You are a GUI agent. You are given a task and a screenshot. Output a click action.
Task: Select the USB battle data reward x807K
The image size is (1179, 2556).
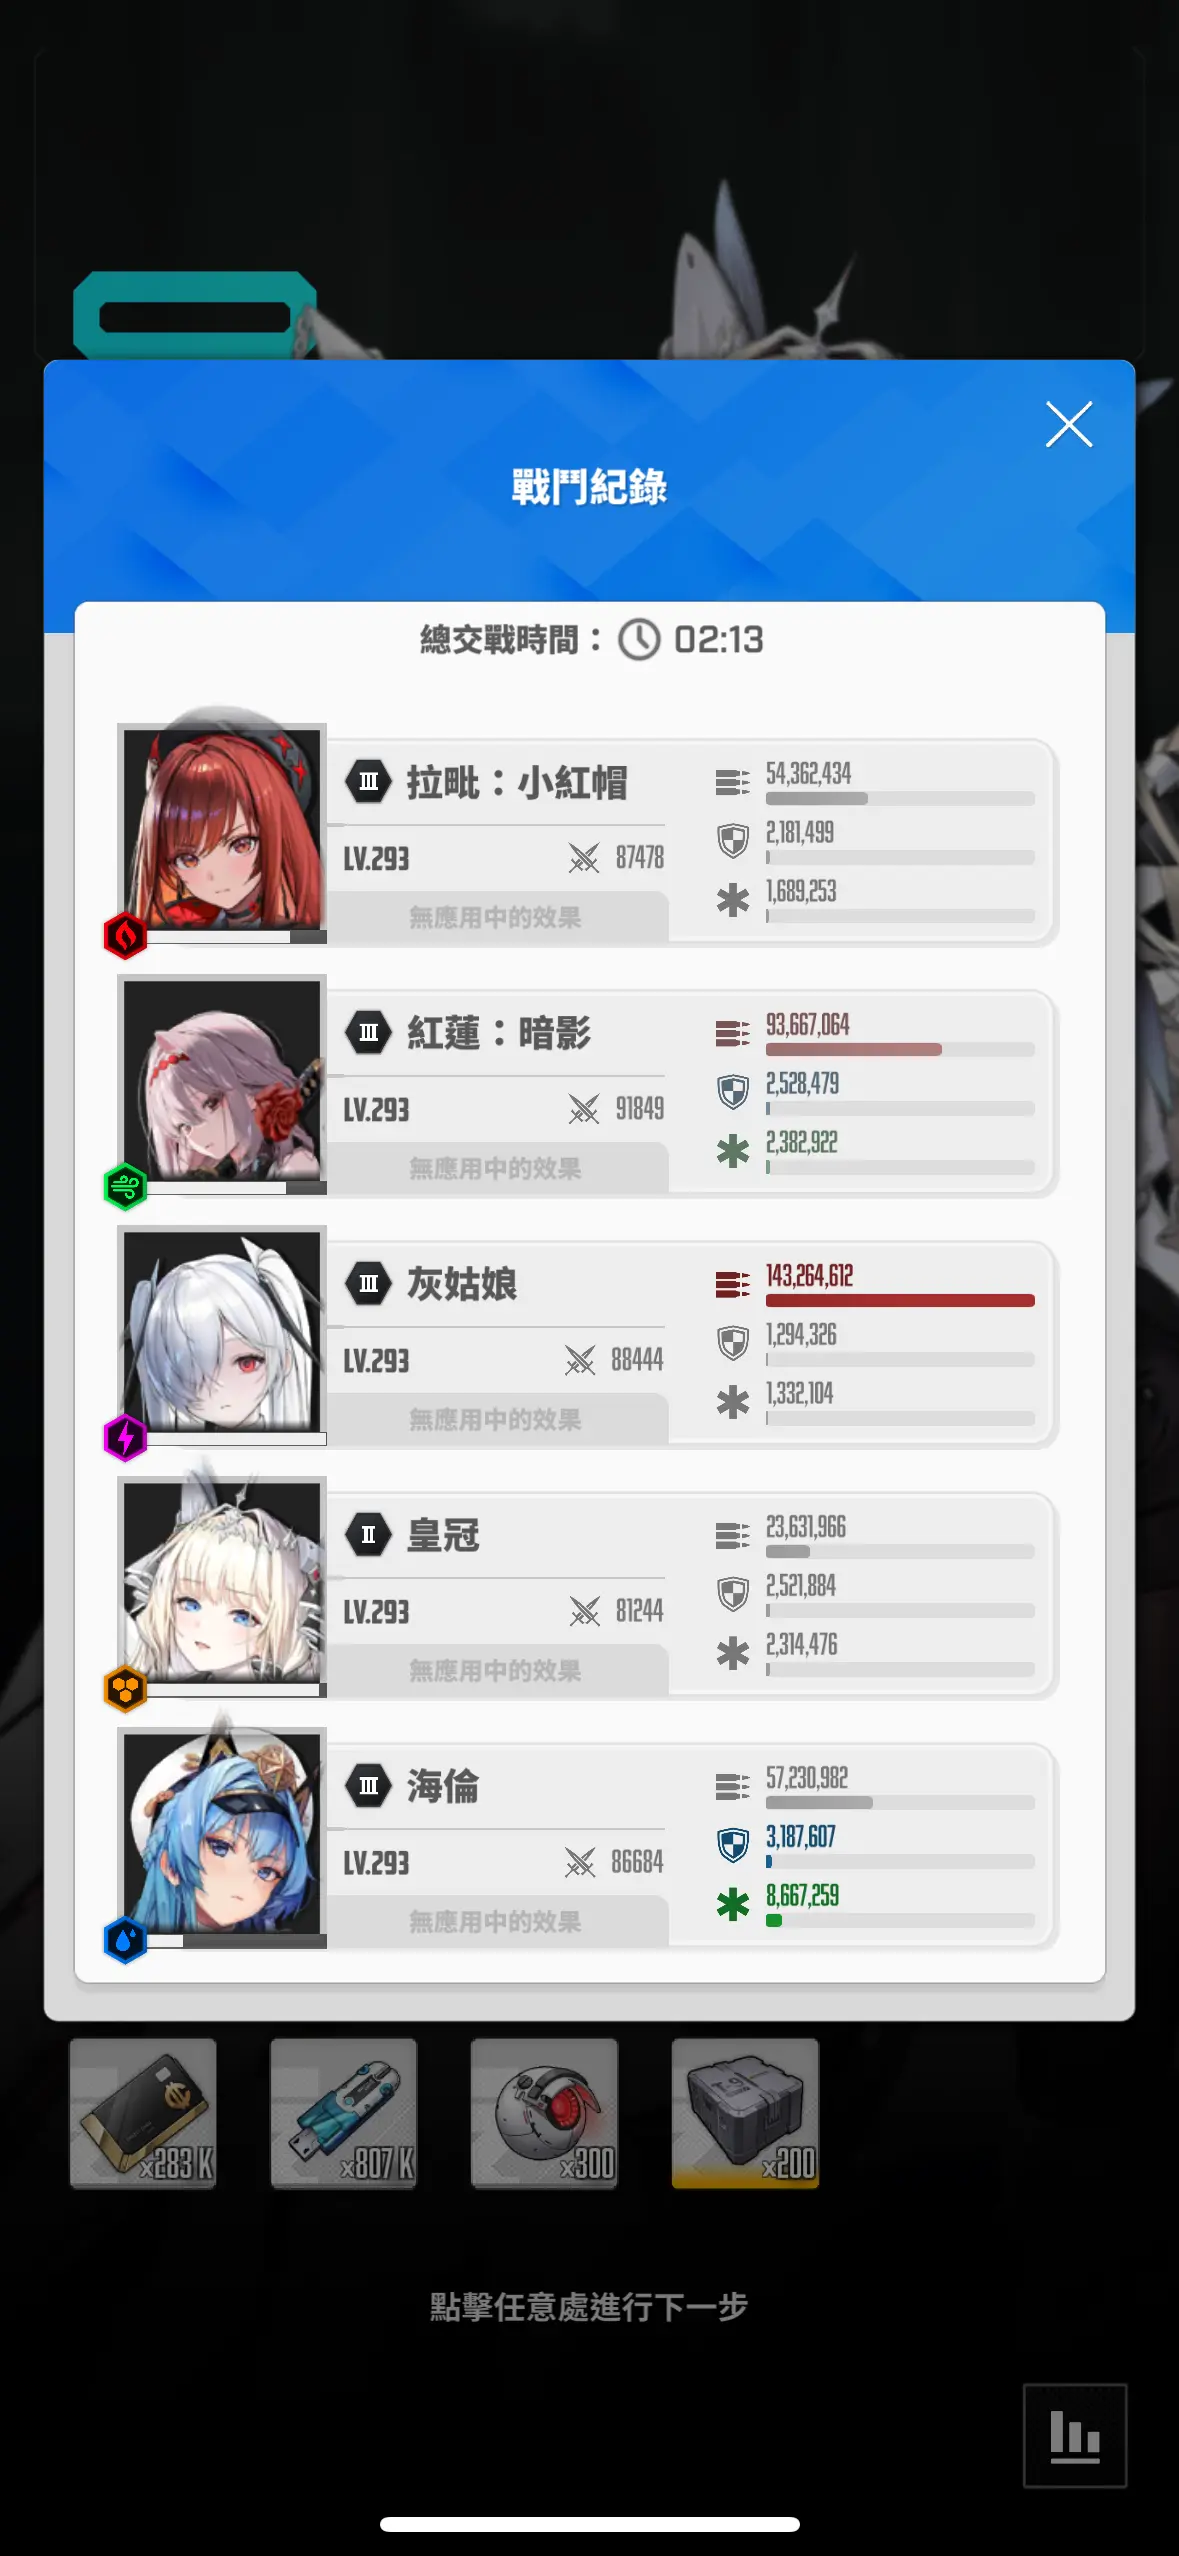pos(344,2113)
